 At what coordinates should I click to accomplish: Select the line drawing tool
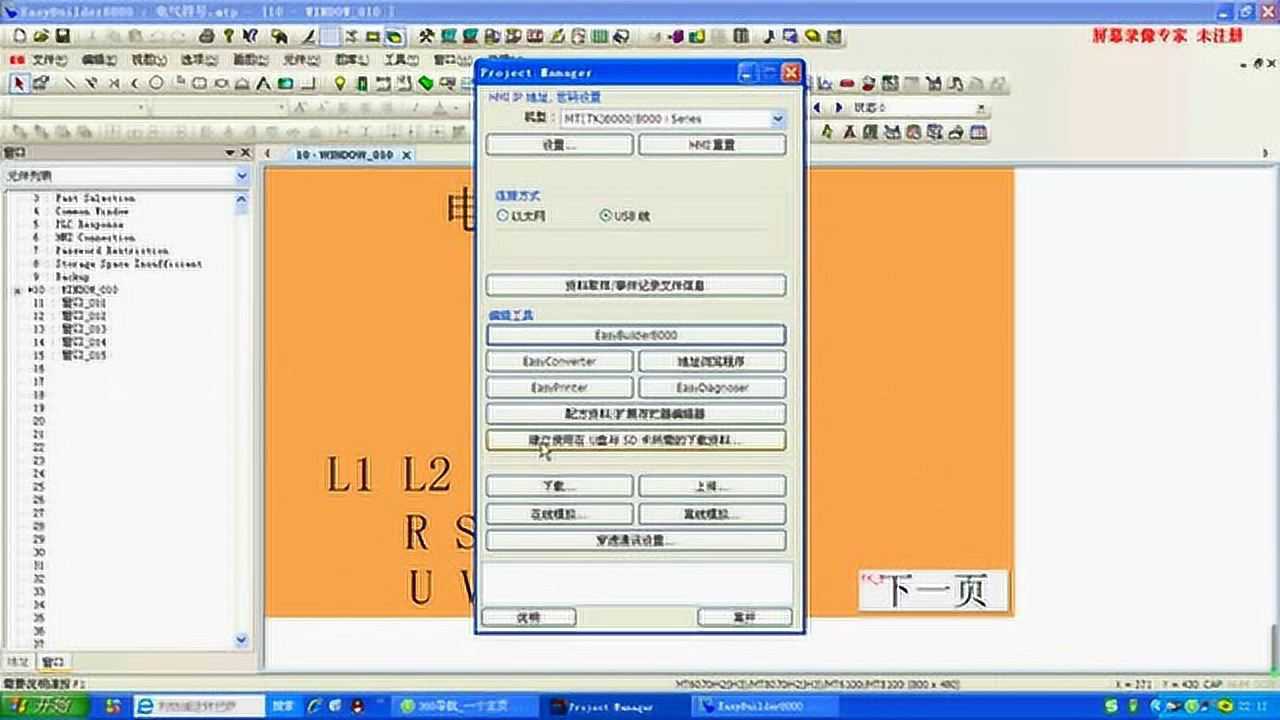(x=71, y=82)
